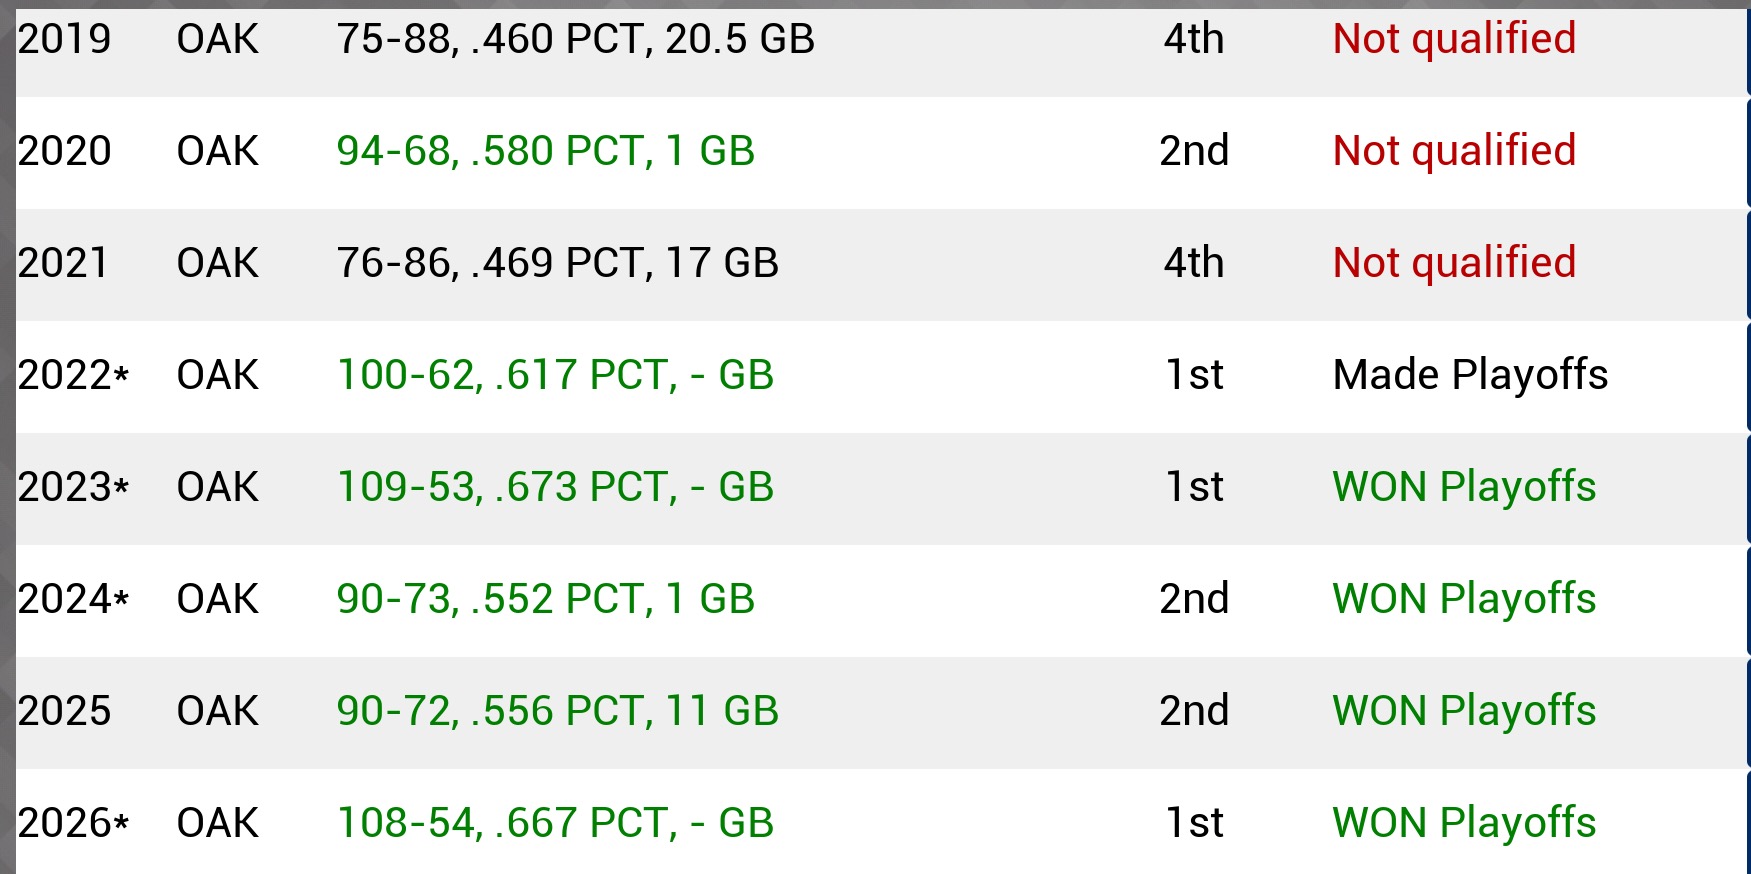This screenshot has height=874, width=1751.
Task: Select the 94-68, .580 PCT record
Action: (x=545, y=152)
